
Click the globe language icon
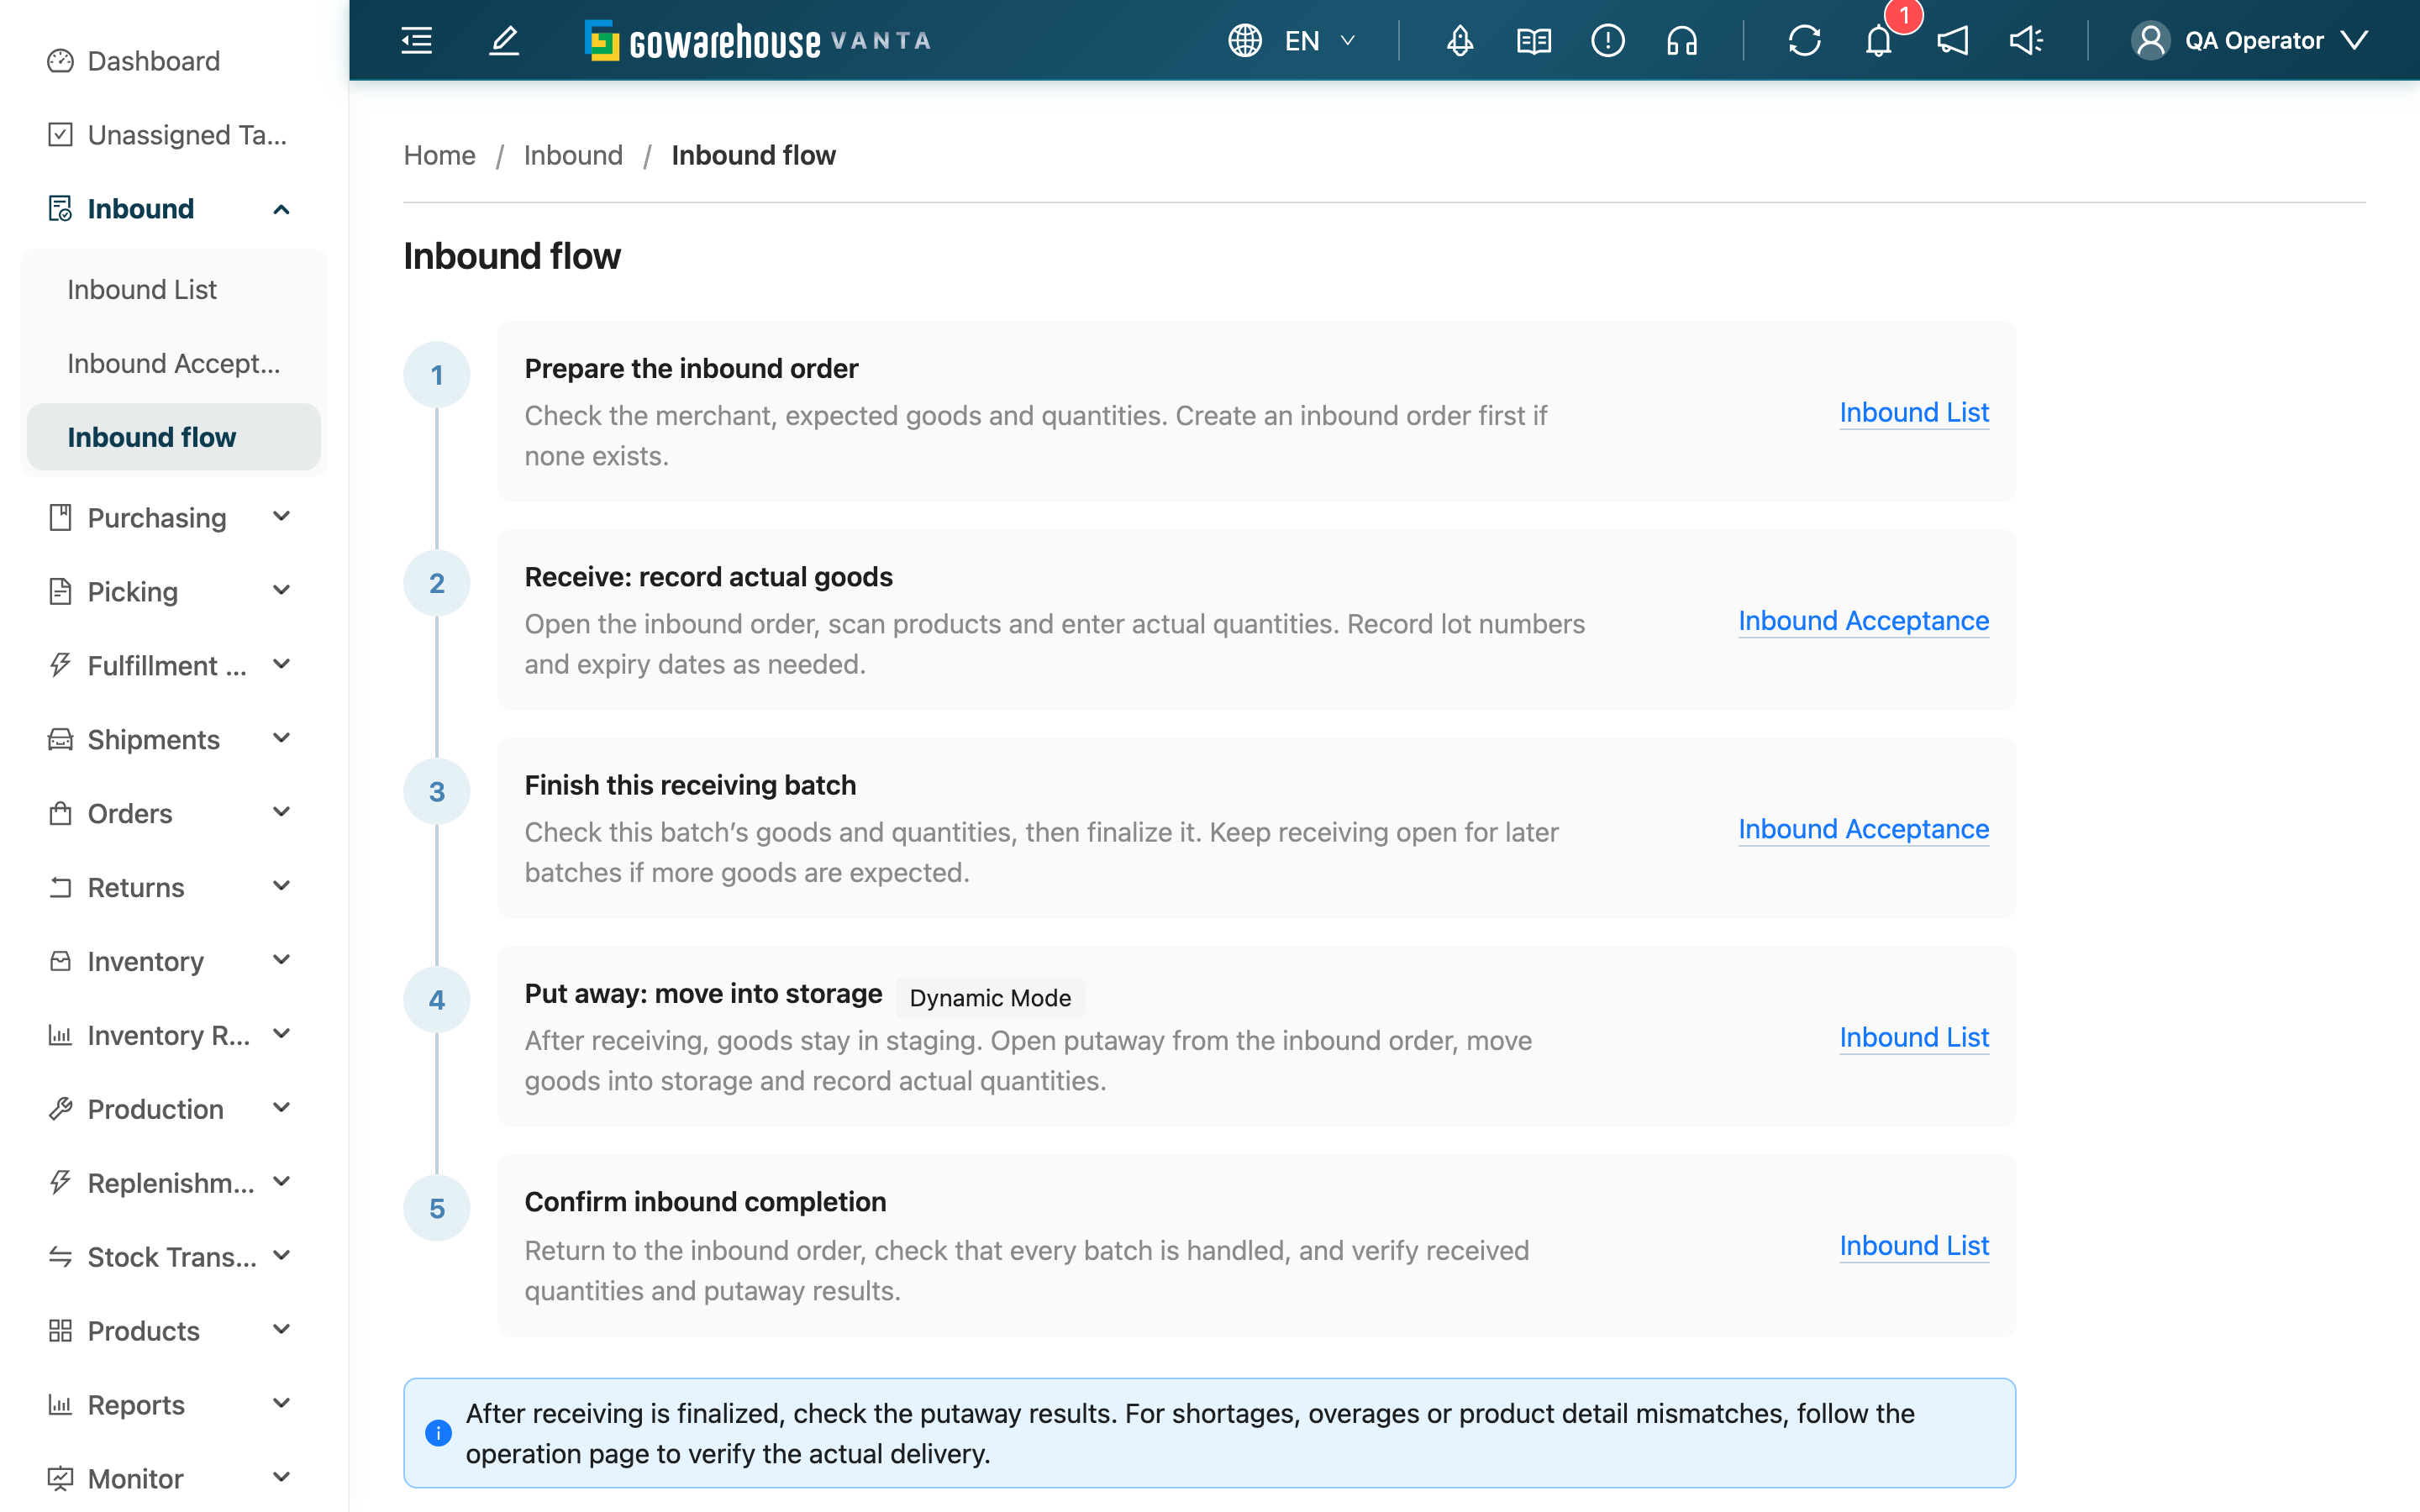click(1245, 41)
